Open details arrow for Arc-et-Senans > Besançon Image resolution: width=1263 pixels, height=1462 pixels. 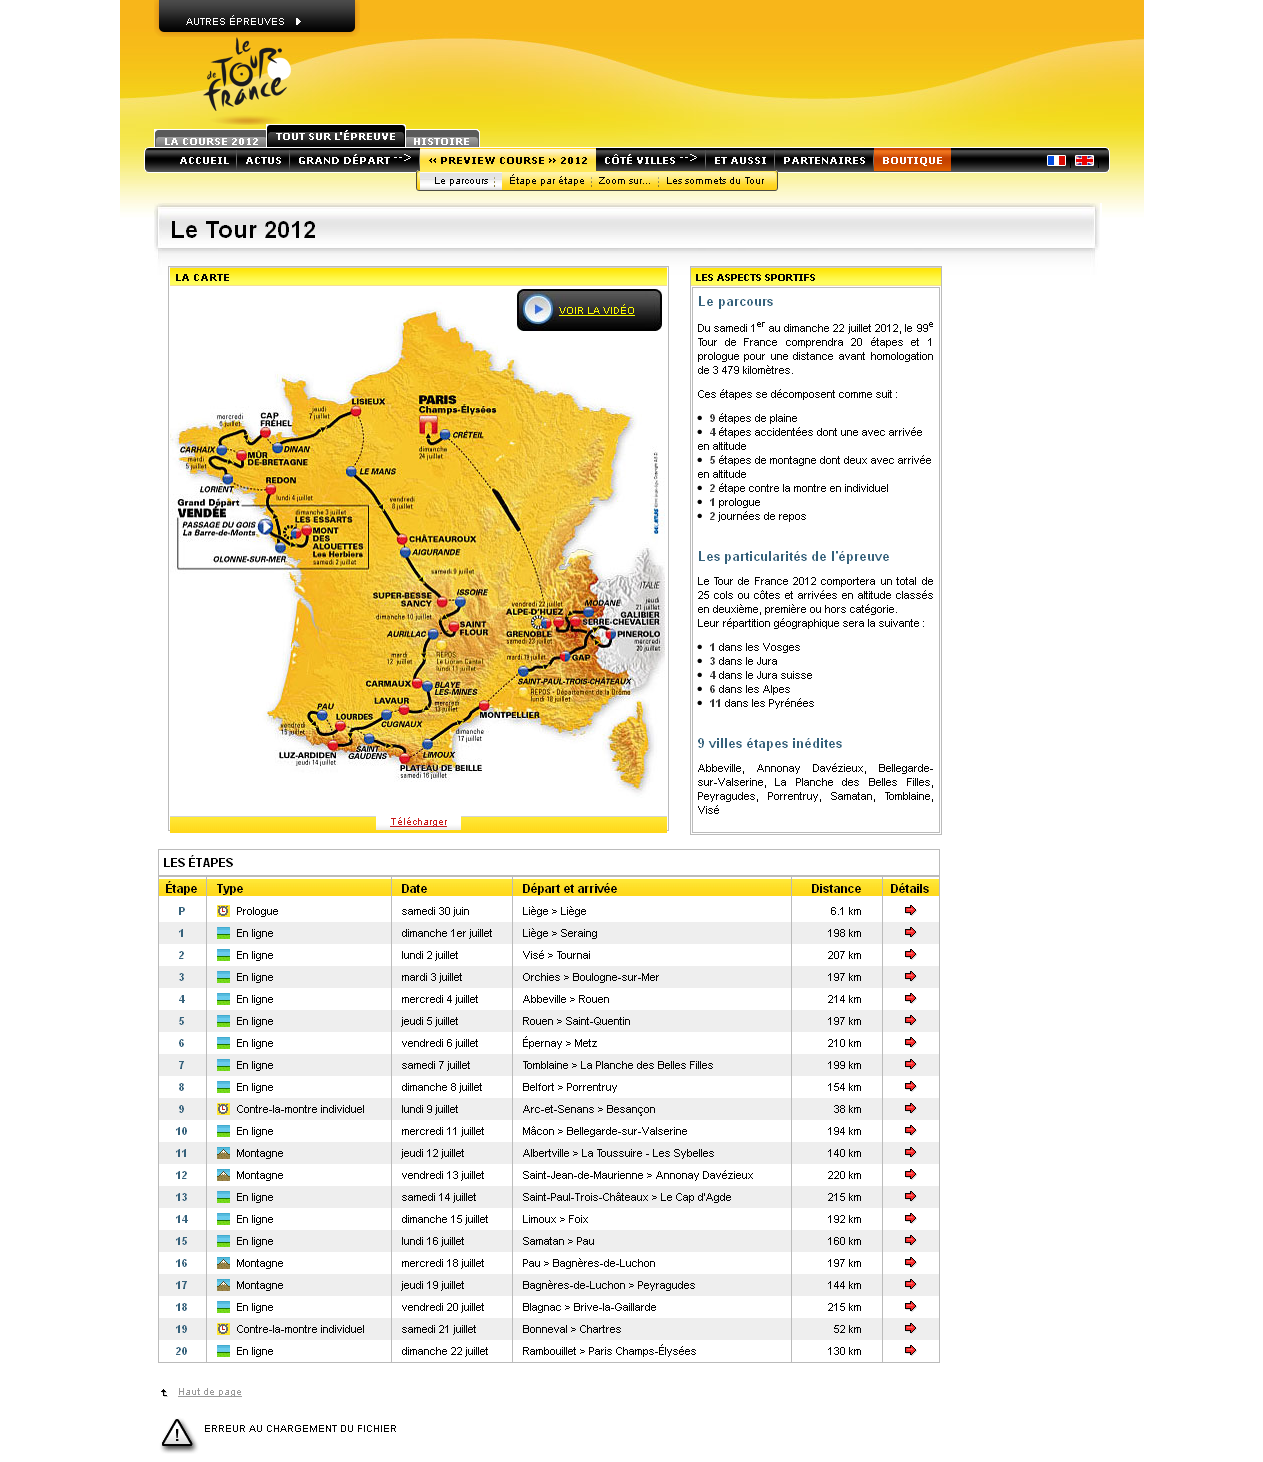coord(910,1108)
